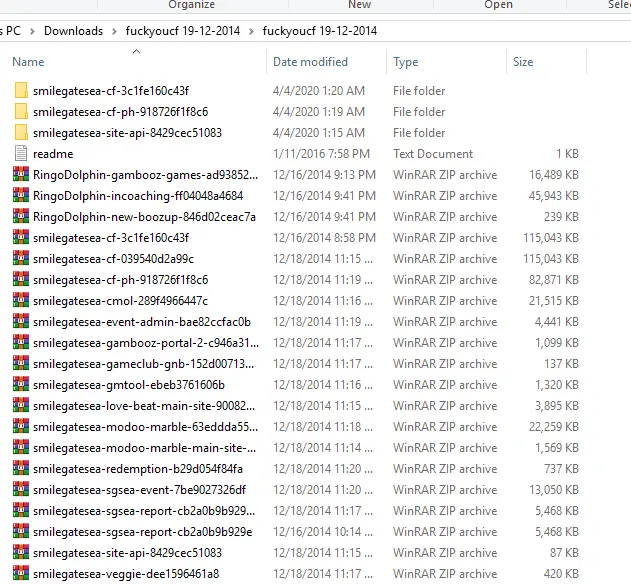Open the smilegatesea-cf-3c1fe160c43f folder icon

(x=21, y=91)
